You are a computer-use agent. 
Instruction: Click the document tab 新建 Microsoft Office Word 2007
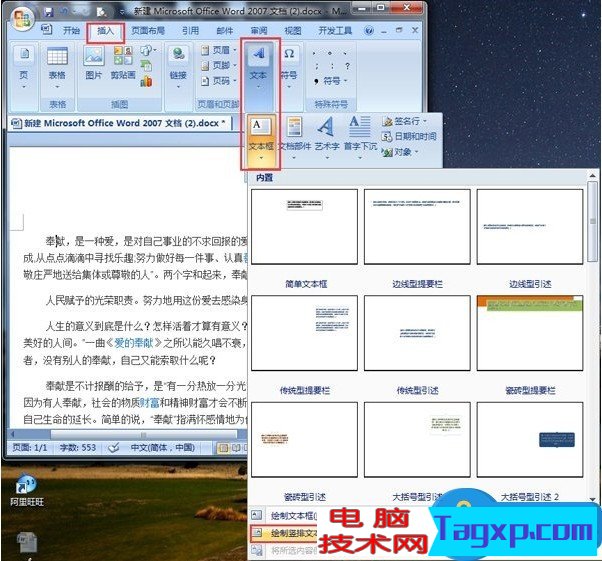click(x=119, y=123)
